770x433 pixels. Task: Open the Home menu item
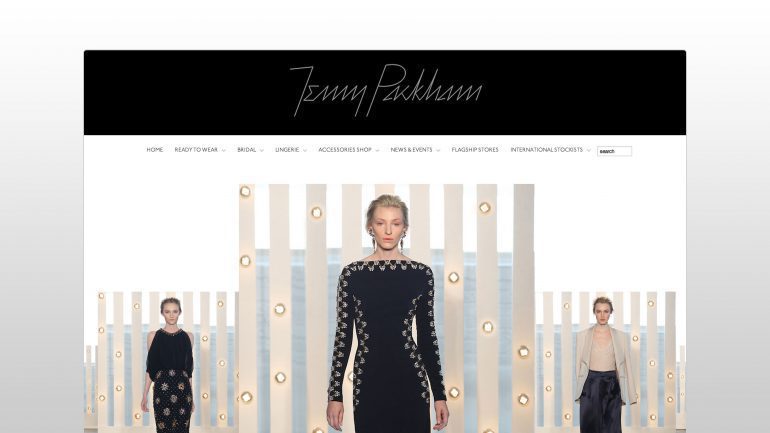click(155, 150)
